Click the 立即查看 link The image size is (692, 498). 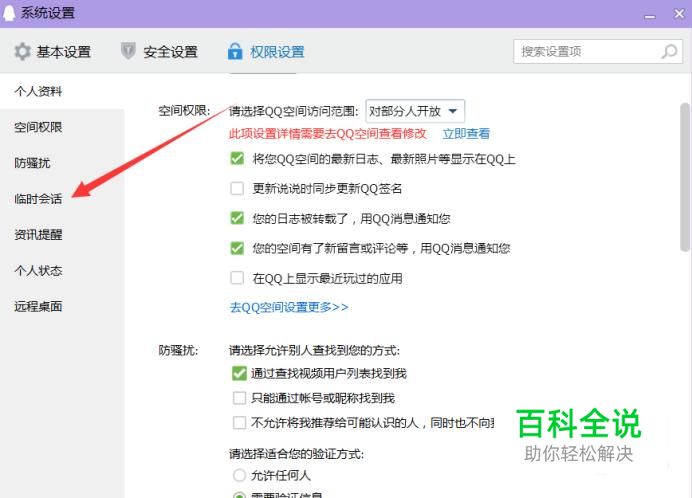click(x=466, y=133)
